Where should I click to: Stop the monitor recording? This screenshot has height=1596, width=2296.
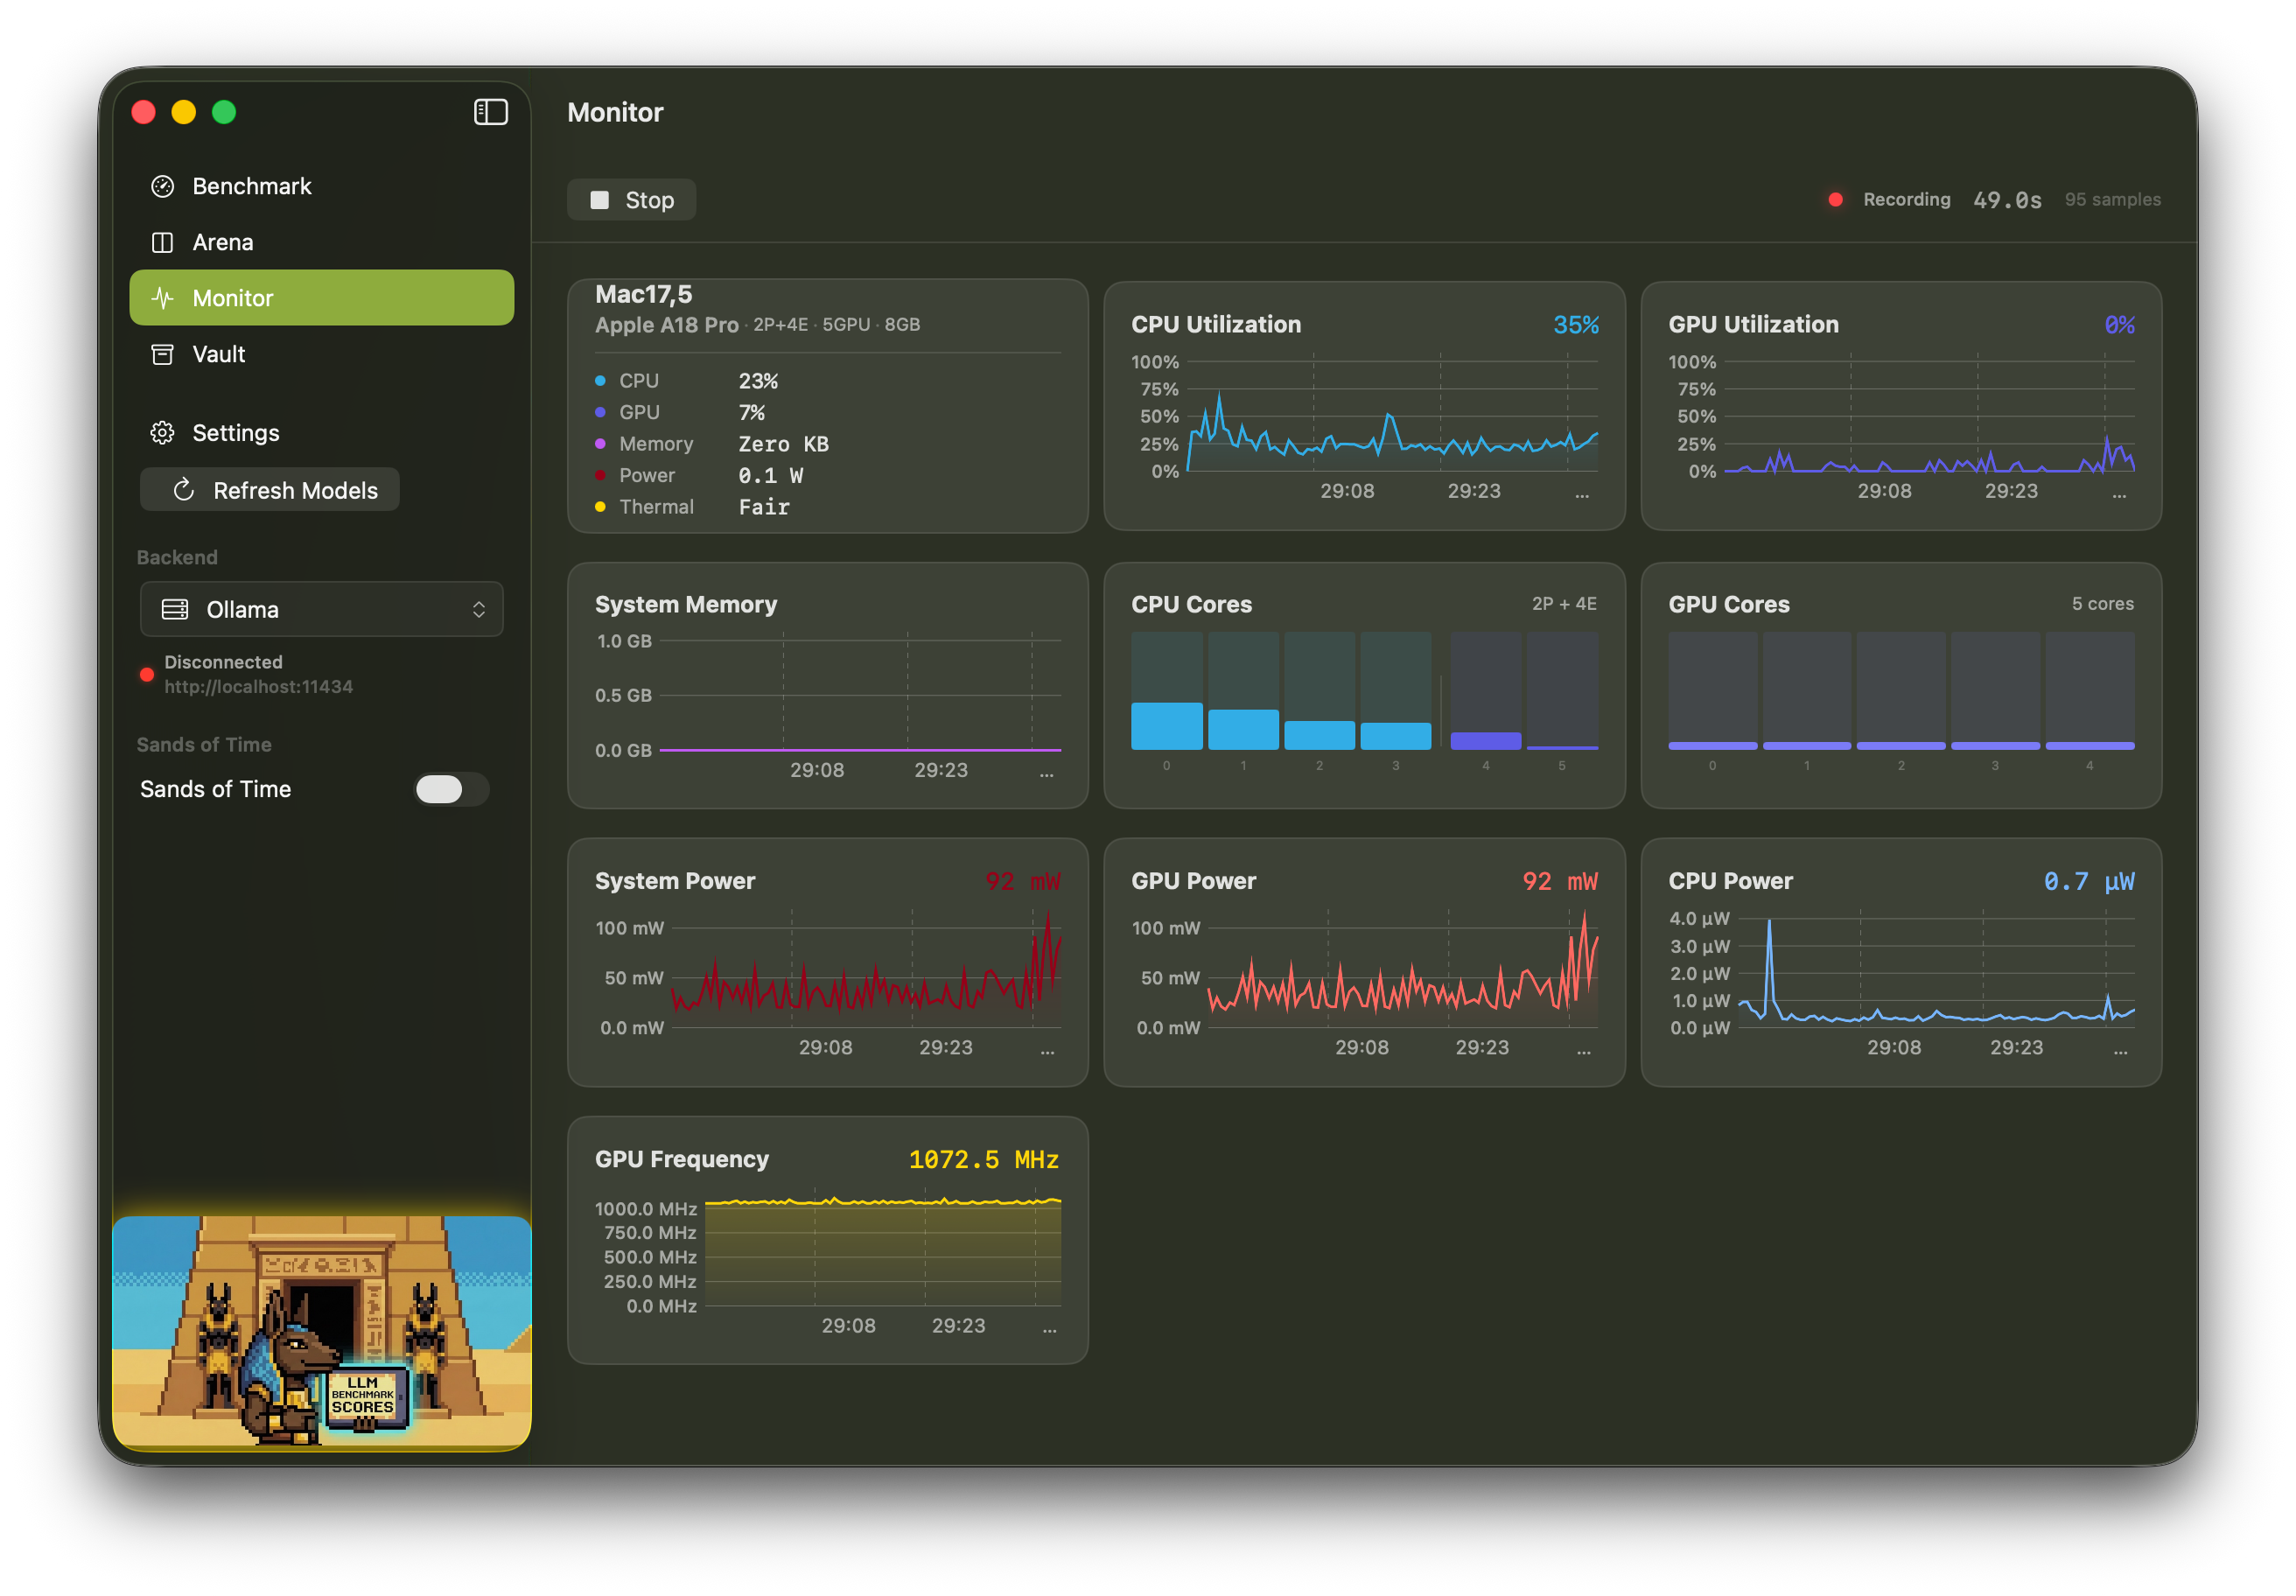tap(631, 200)
